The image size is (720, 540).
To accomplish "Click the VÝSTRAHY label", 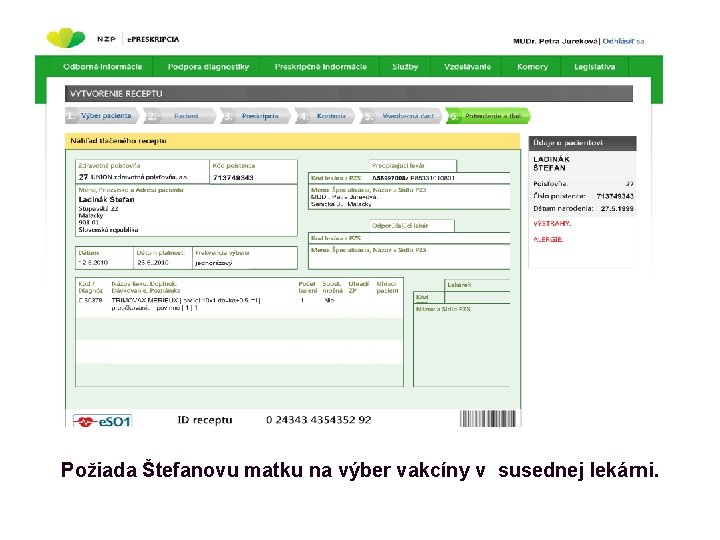I will click(x=552, y=224).
